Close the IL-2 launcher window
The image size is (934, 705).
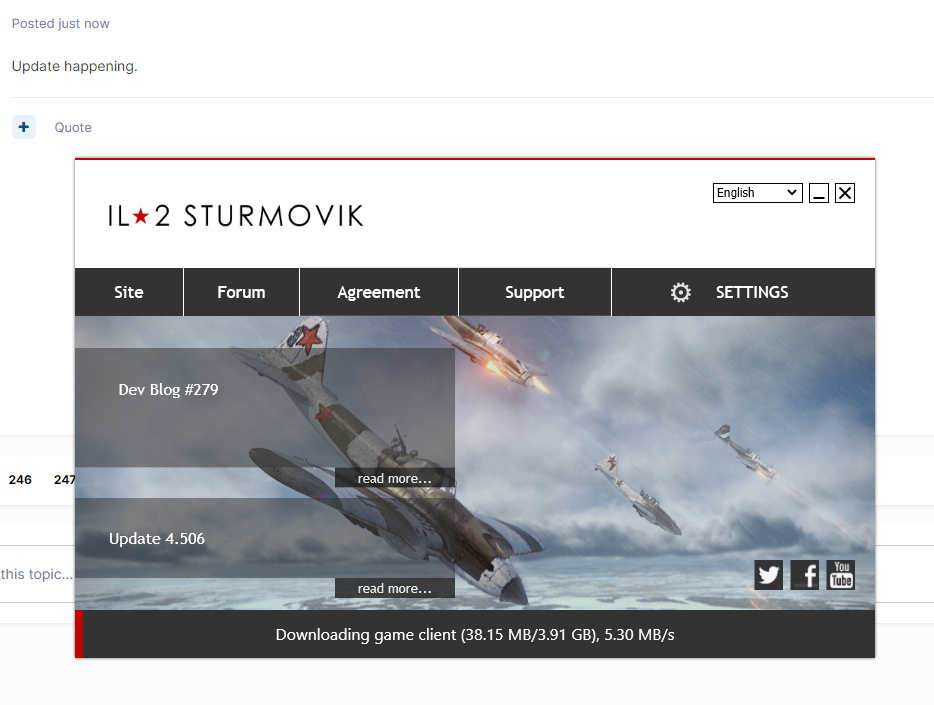pos(845,193)
